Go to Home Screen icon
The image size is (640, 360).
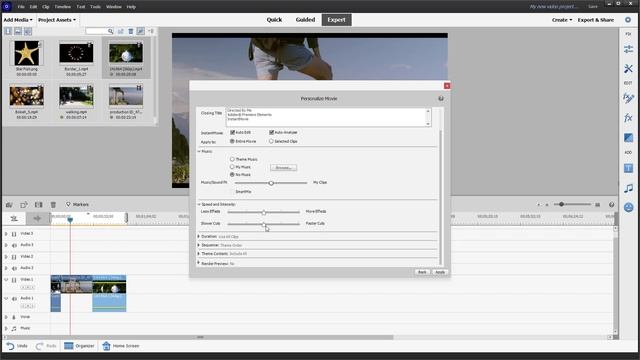click(106, 346)
